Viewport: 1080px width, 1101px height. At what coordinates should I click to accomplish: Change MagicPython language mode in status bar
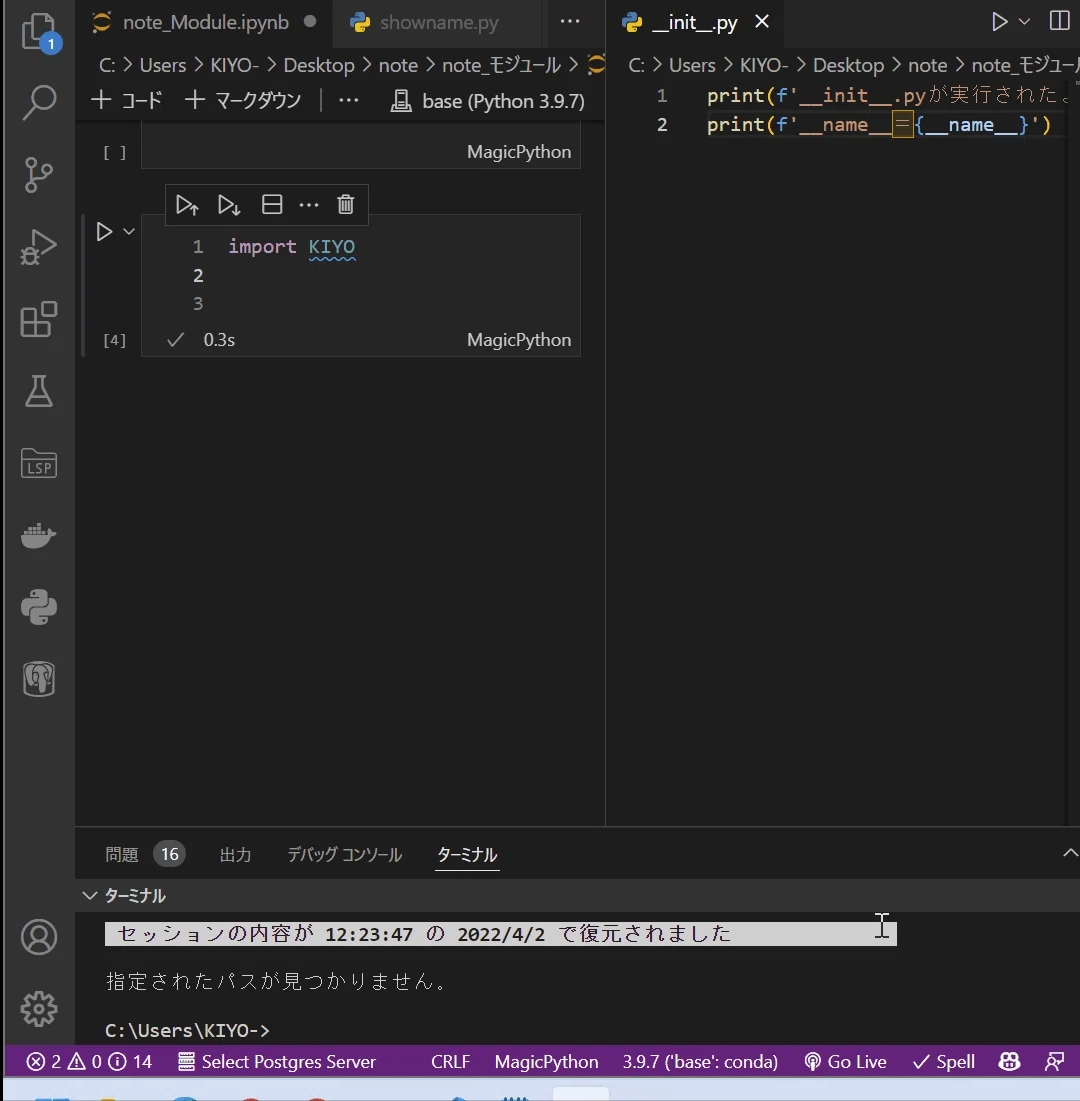(x=546, y=1062)
